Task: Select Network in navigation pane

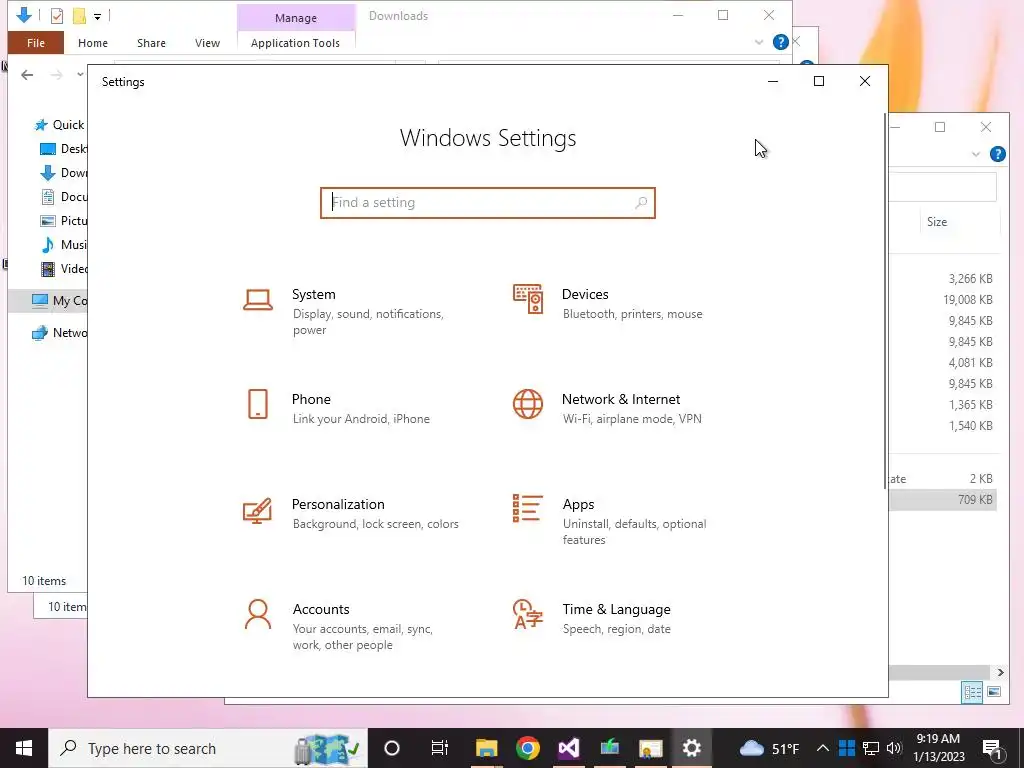Action: [59, 332]
